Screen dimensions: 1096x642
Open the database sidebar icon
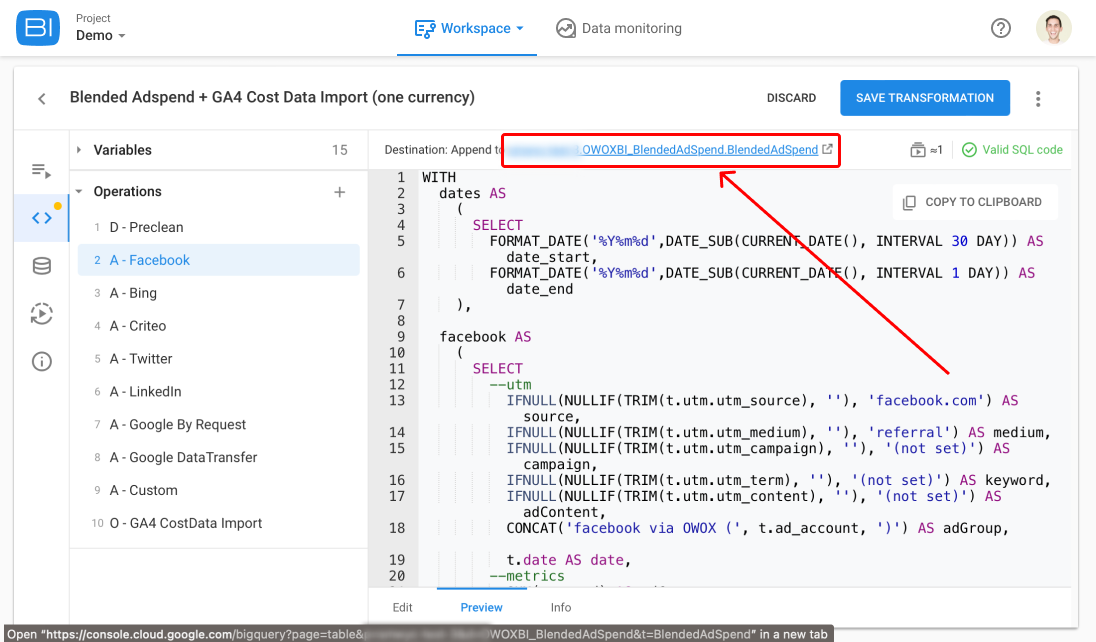pos(41,266)
